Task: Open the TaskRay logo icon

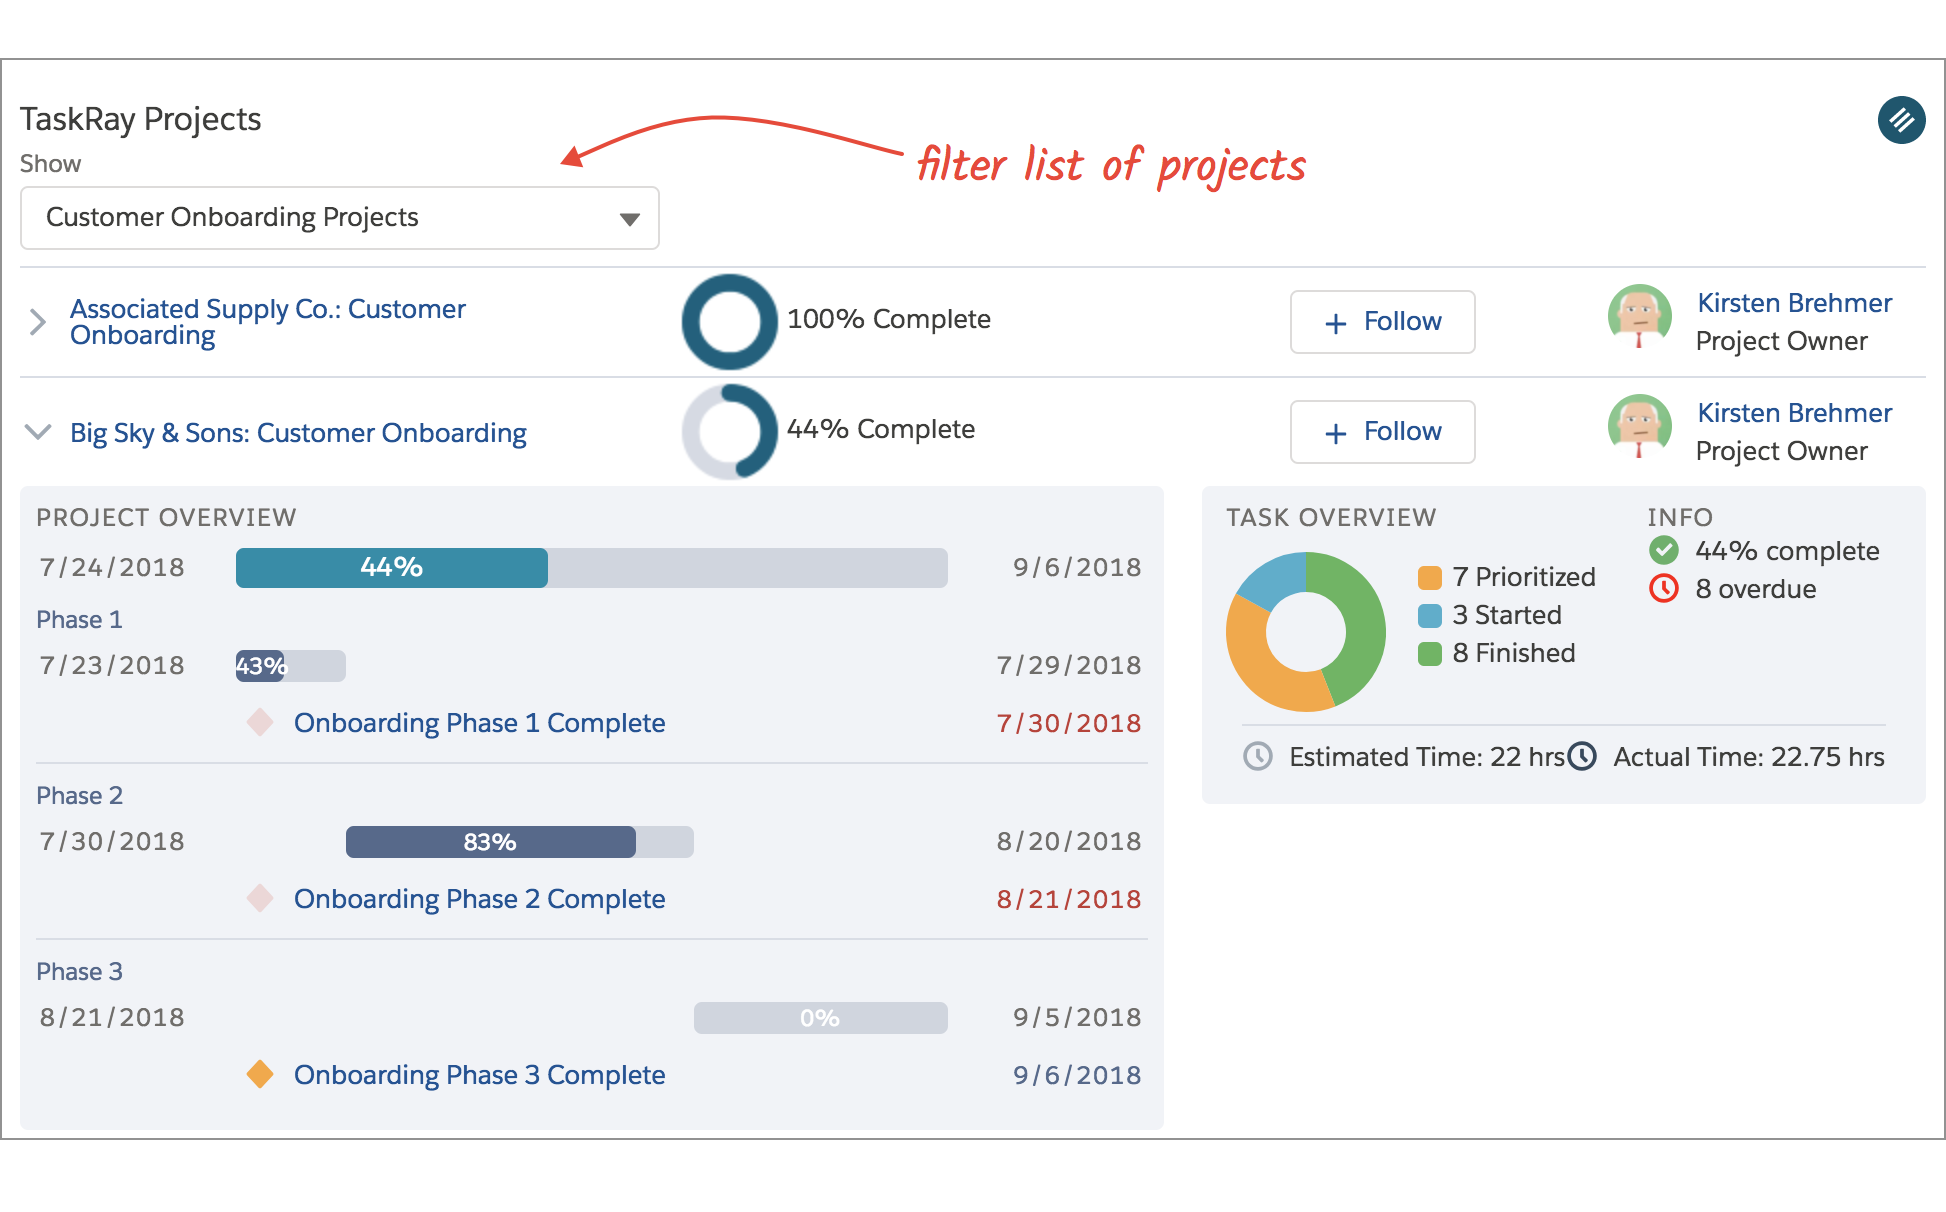Action: tap(1901, 121)
